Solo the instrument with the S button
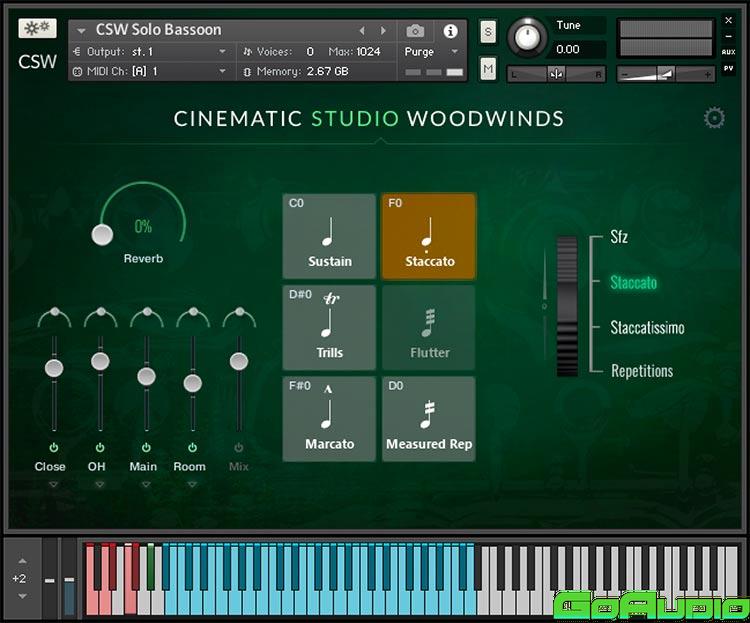This screenshot has height=623, width=750. coord(488,31)
